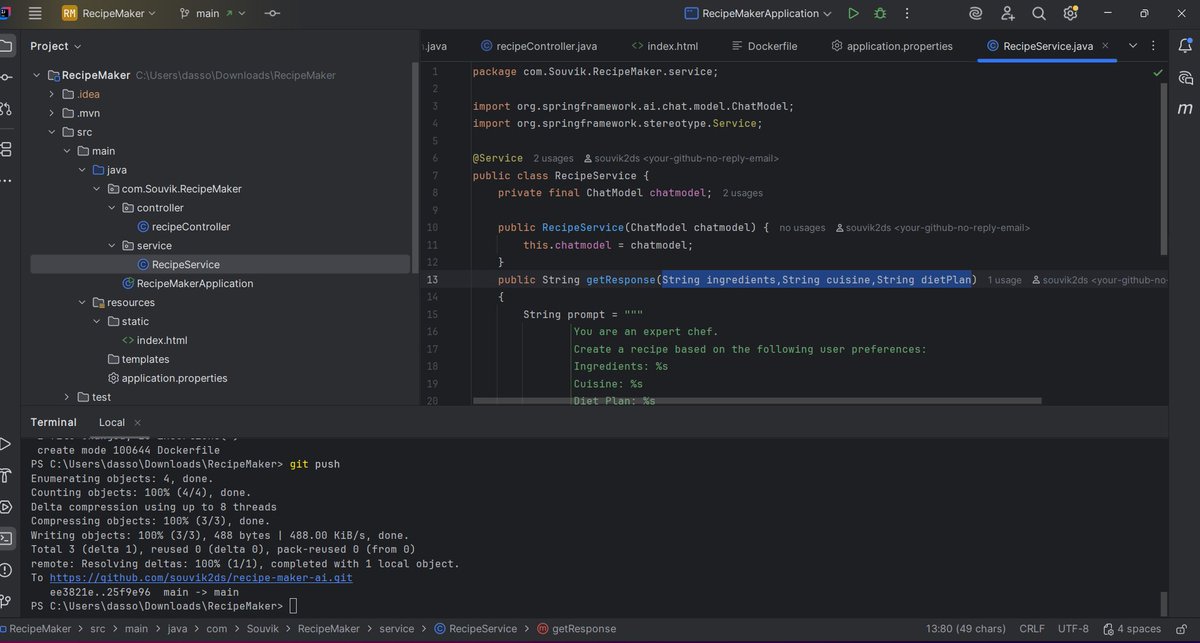Image resolution: width=1200 pixels, height=643 pixels.
Task: Open the Project view options dropdown
Action: point(56,46)
